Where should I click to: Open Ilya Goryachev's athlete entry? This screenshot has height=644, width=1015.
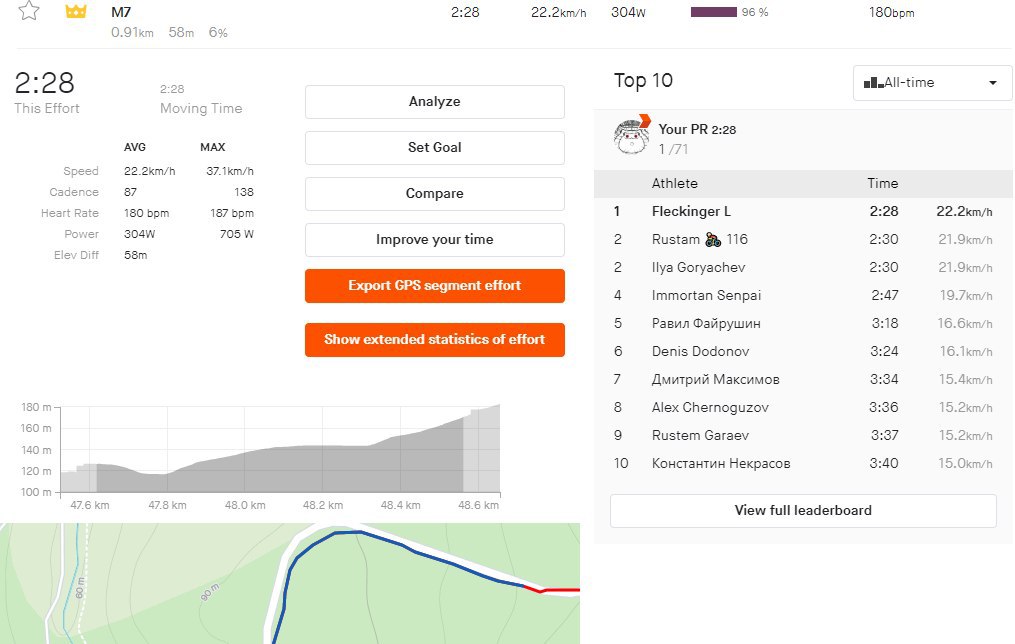click(x=698, y=267)
